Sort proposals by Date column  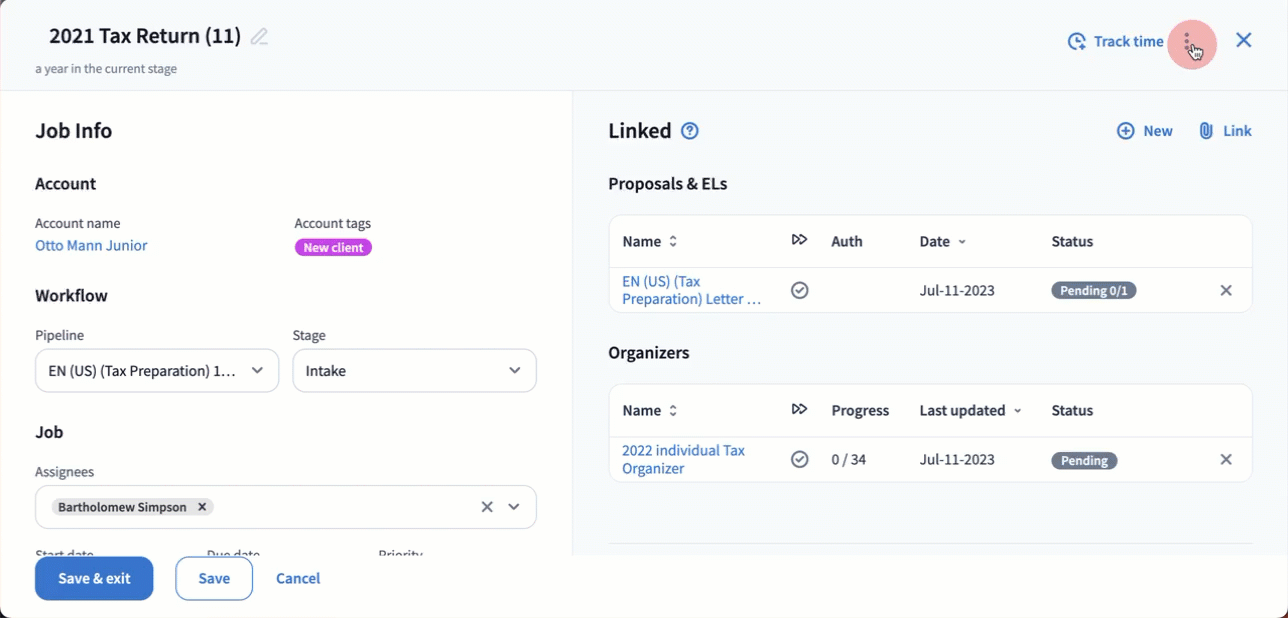point(942,242)
